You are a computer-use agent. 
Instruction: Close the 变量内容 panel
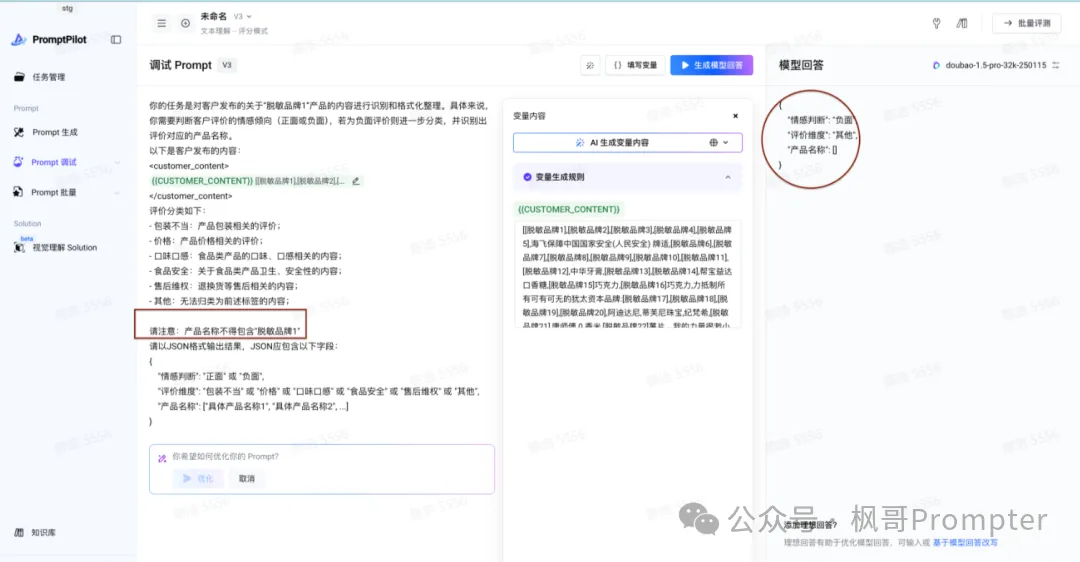pyautogui.click(x=736, y=116)
